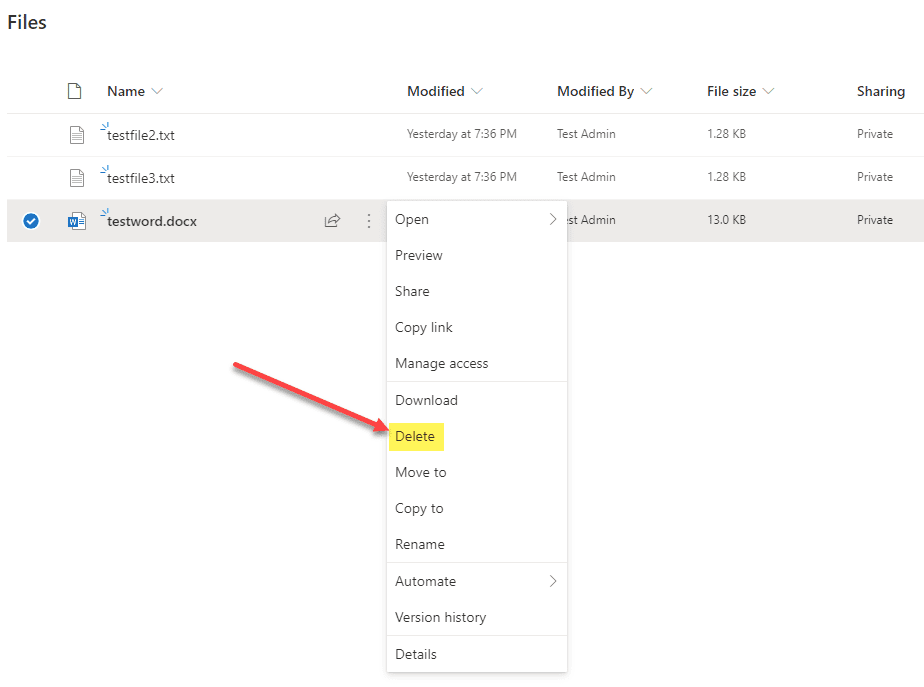The image size is (924, 687).
Task: Click the text file icon beside testfile3.txt
Action: pos(77,177)
